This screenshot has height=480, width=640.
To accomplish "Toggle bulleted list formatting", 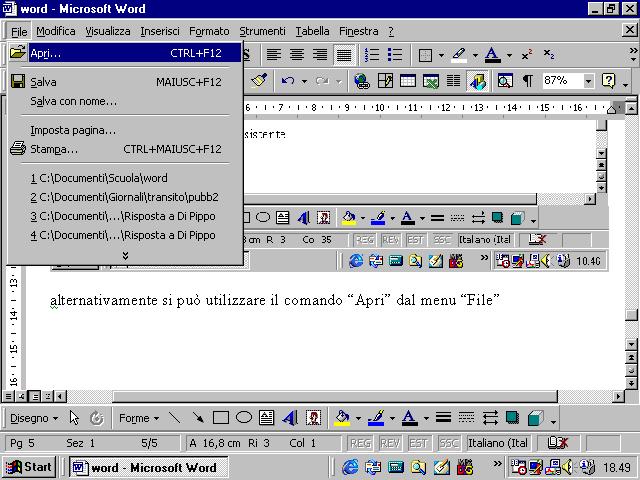I will point(395,55).
